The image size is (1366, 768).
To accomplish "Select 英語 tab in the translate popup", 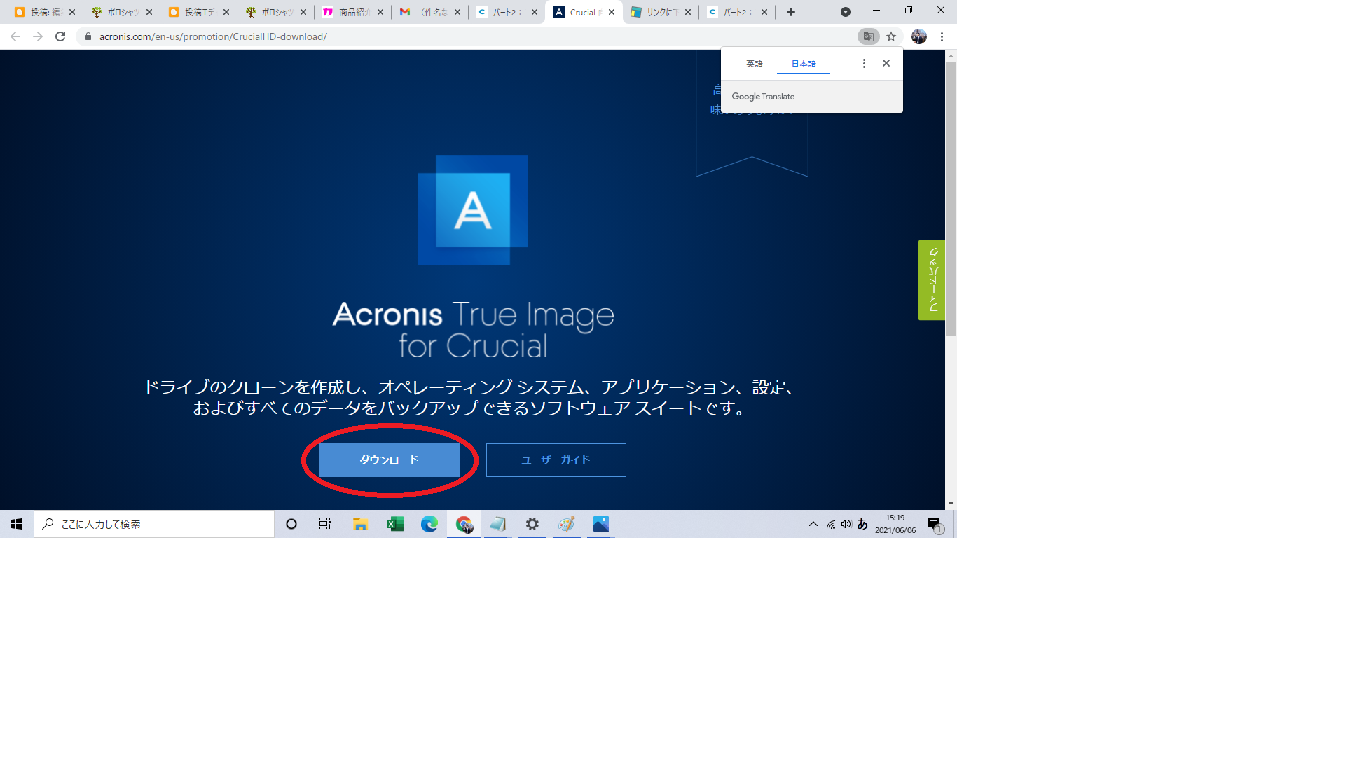I will (x=754, y=63).
